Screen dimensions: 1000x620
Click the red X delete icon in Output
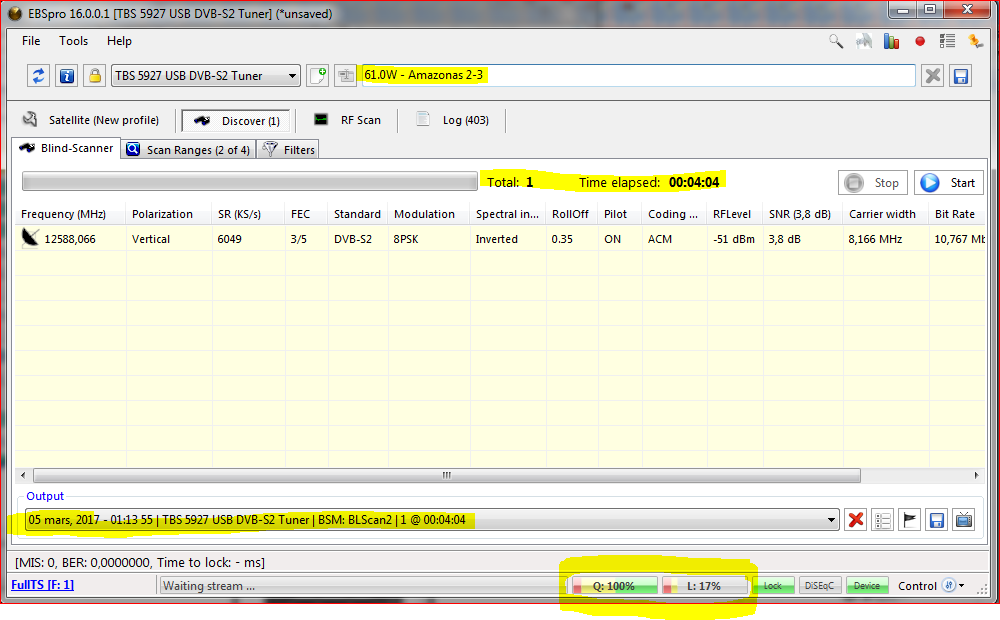856,519
